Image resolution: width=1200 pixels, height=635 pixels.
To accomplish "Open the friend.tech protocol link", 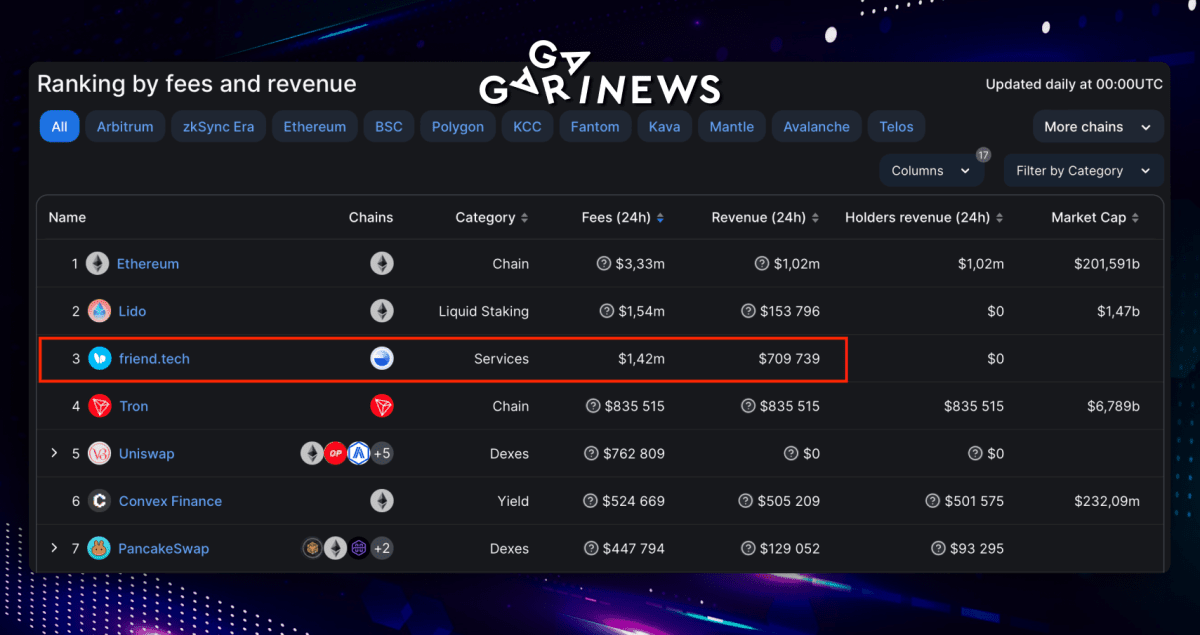I will [x=154, y=359].
